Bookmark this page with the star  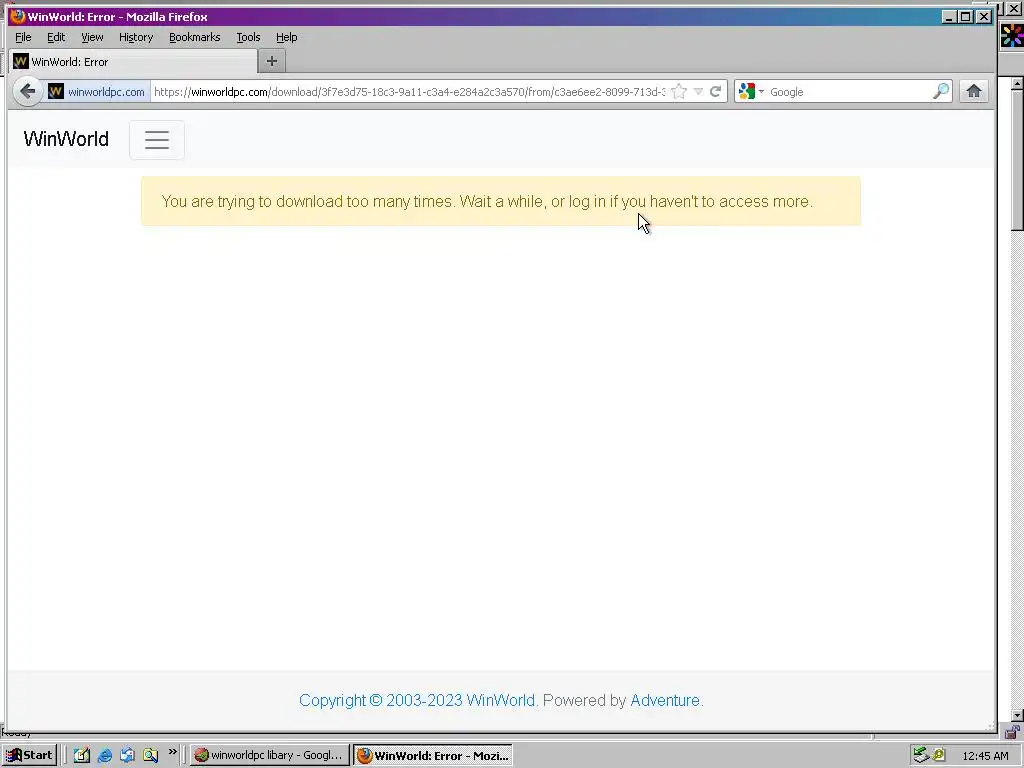679,92
